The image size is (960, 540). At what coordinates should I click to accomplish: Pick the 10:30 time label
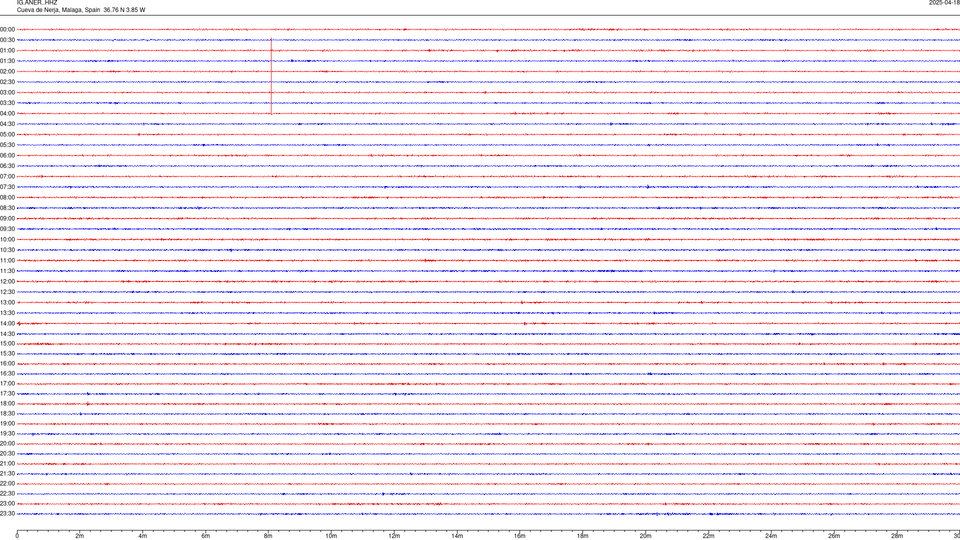click(x=7, y=250)
